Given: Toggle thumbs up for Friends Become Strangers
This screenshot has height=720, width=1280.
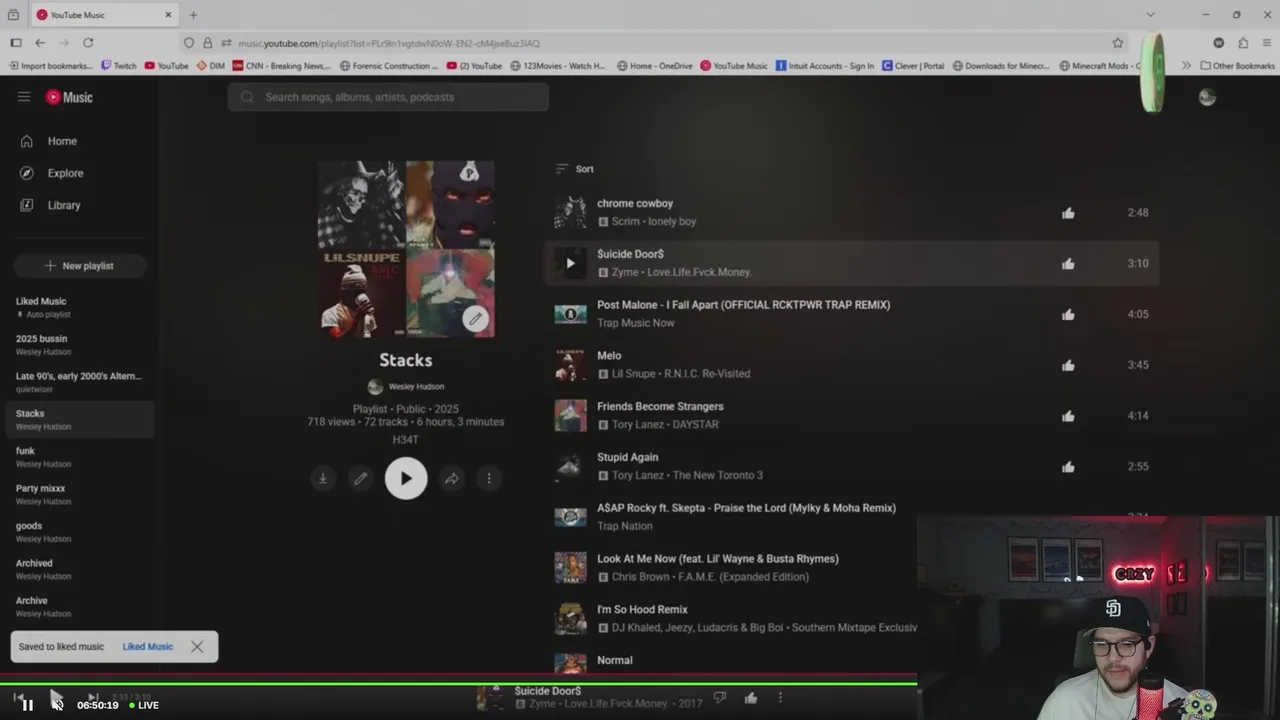Looking at the screenshot, I should 1068,416.
